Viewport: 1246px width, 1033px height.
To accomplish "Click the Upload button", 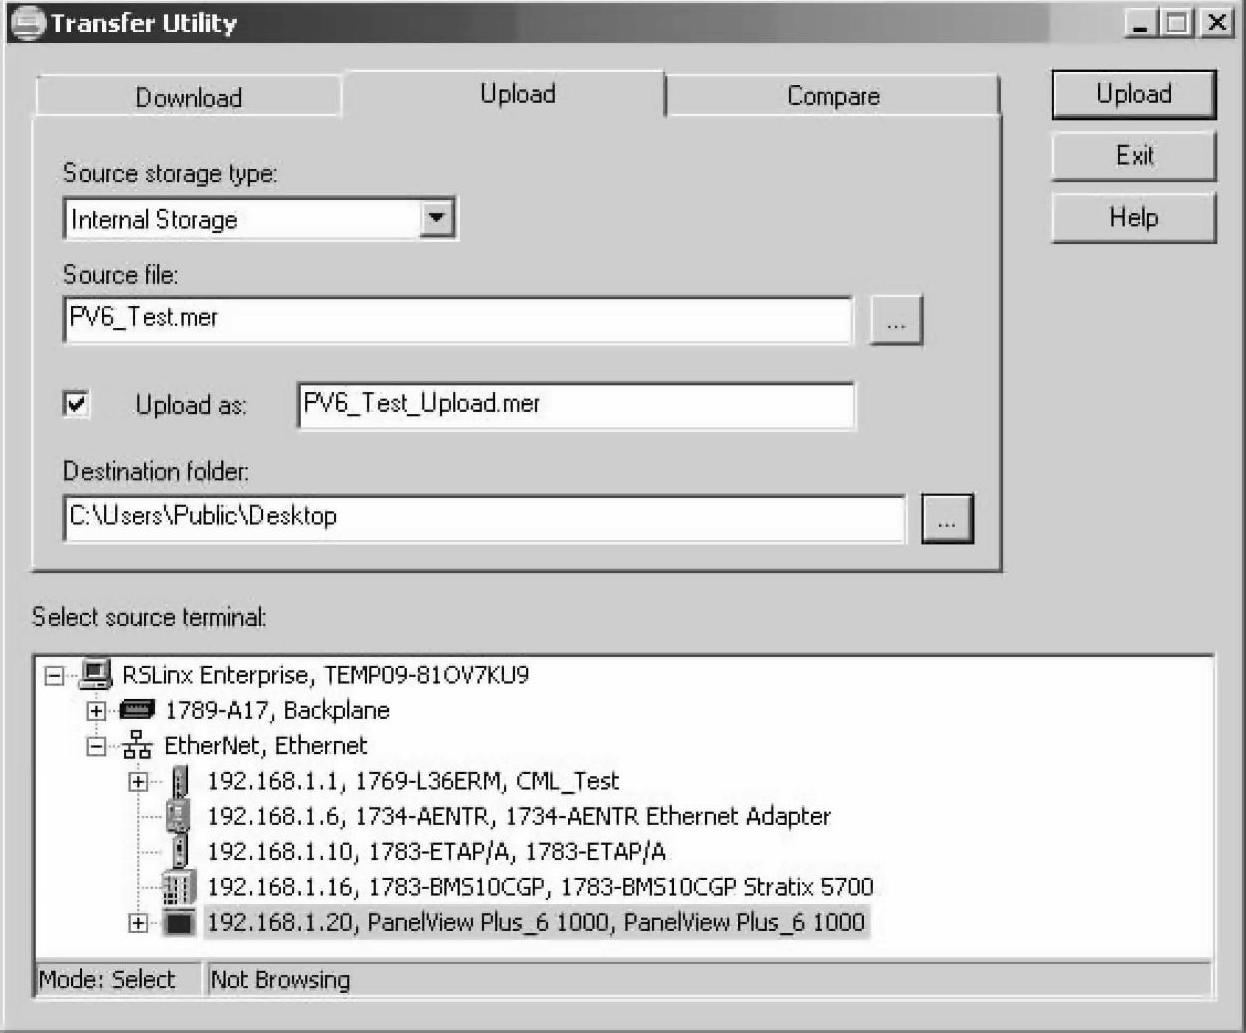I will 1134,94.
